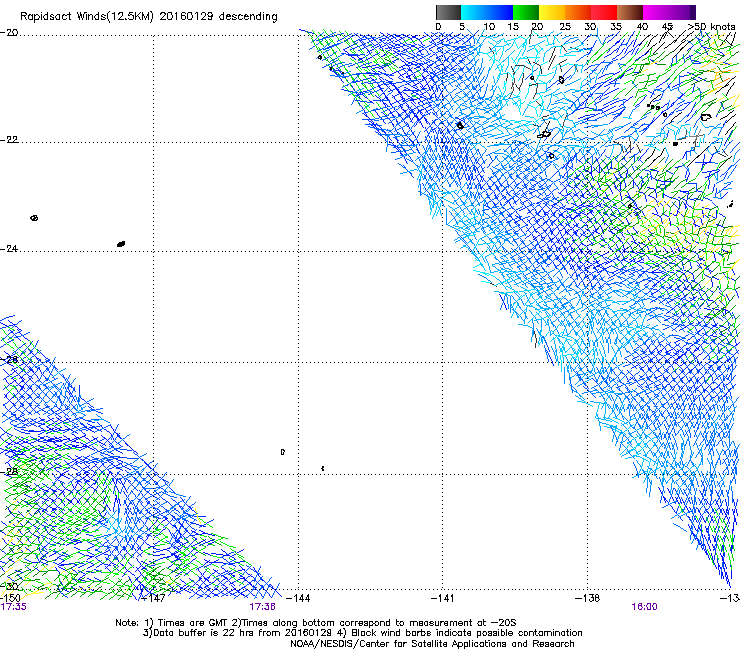The height and width of the screenshot is (650, 740).
Task: Click the '25' color scale label
Action: pos(564,27)
